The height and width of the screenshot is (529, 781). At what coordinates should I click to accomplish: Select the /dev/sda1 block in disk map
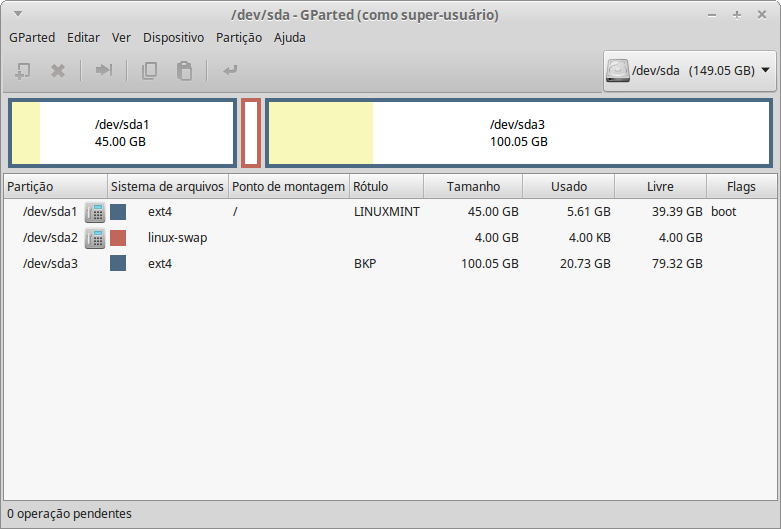coord(123,133)
